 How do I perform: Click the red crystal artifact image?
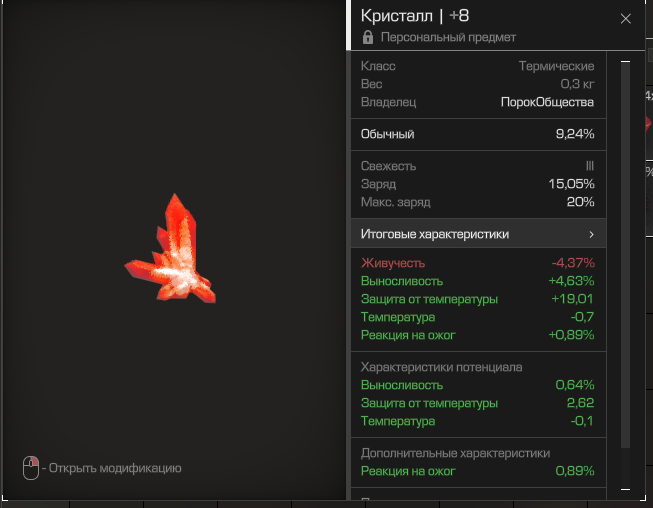[170, 249]
